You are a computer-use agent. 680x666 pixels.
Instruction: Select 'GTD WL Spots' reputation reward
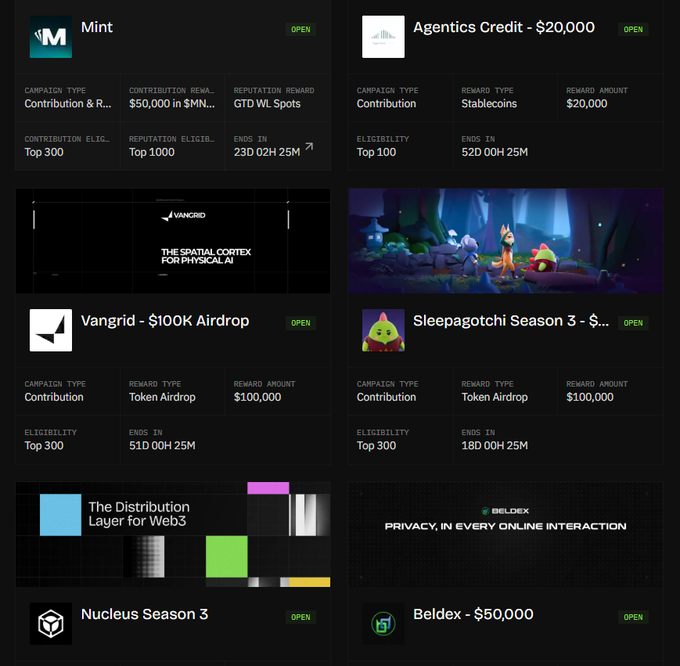(x=267, y=104)
